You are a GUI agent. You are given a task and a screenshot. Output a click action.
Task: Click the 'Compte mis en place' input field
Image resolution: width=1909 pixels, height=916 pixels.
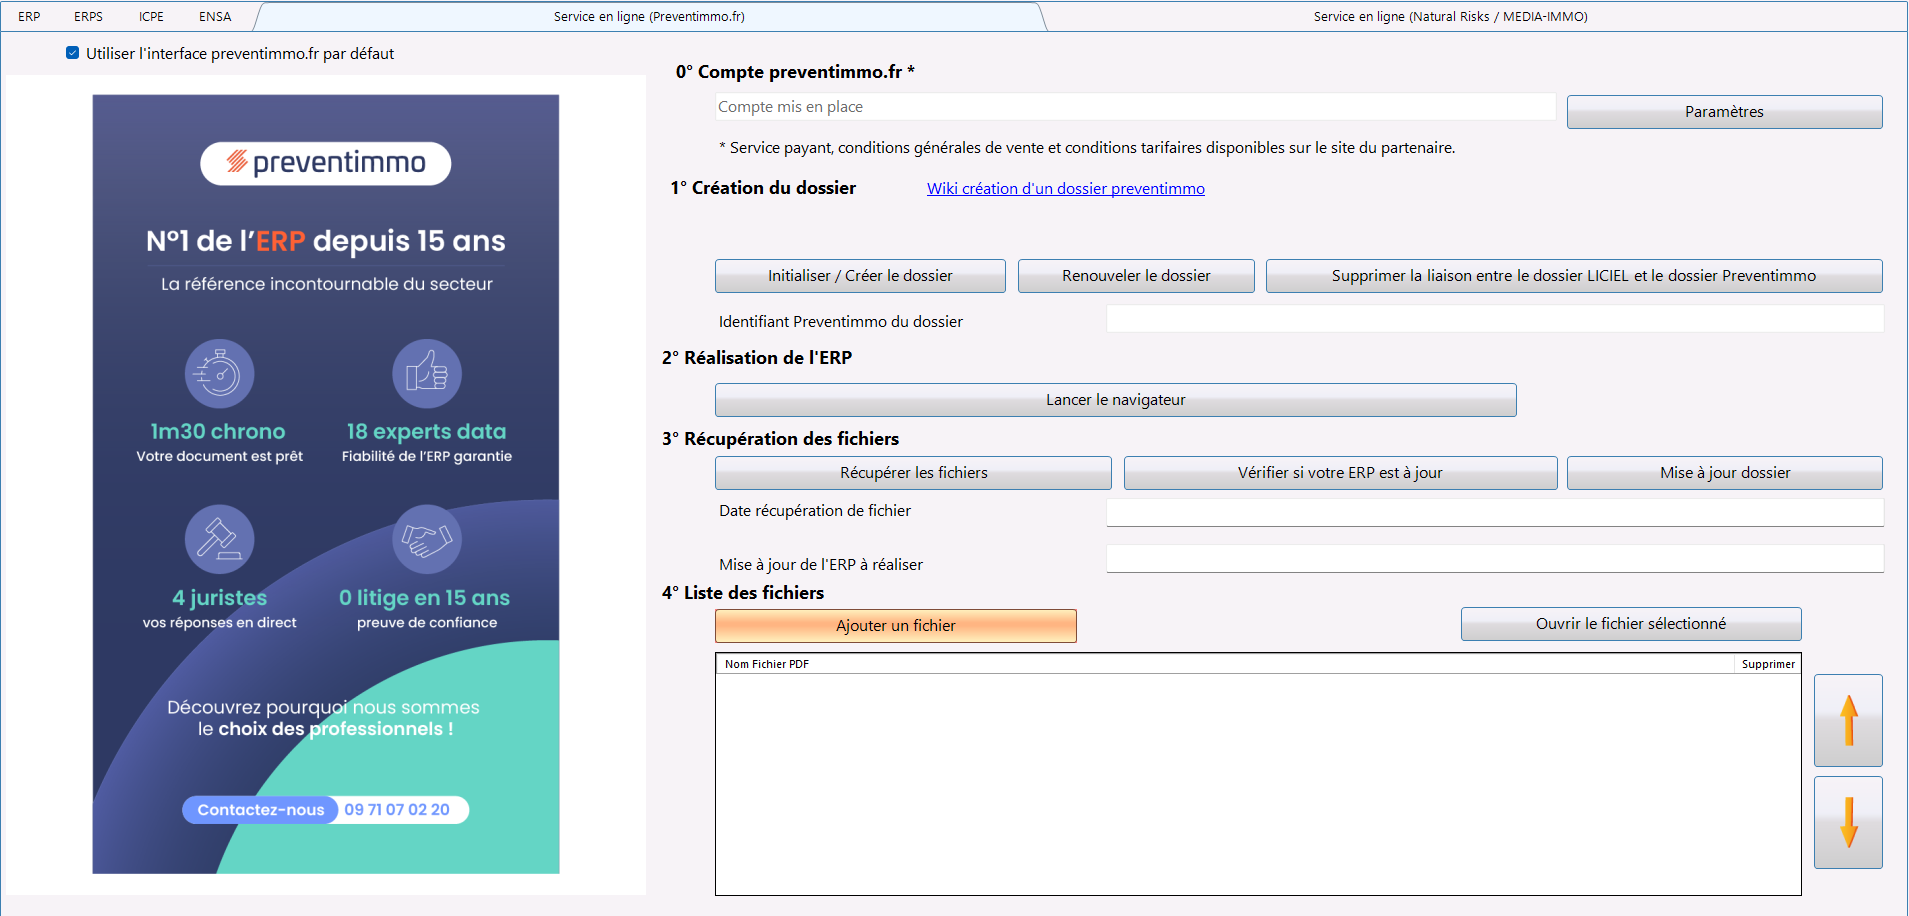tap(1135, 107)
